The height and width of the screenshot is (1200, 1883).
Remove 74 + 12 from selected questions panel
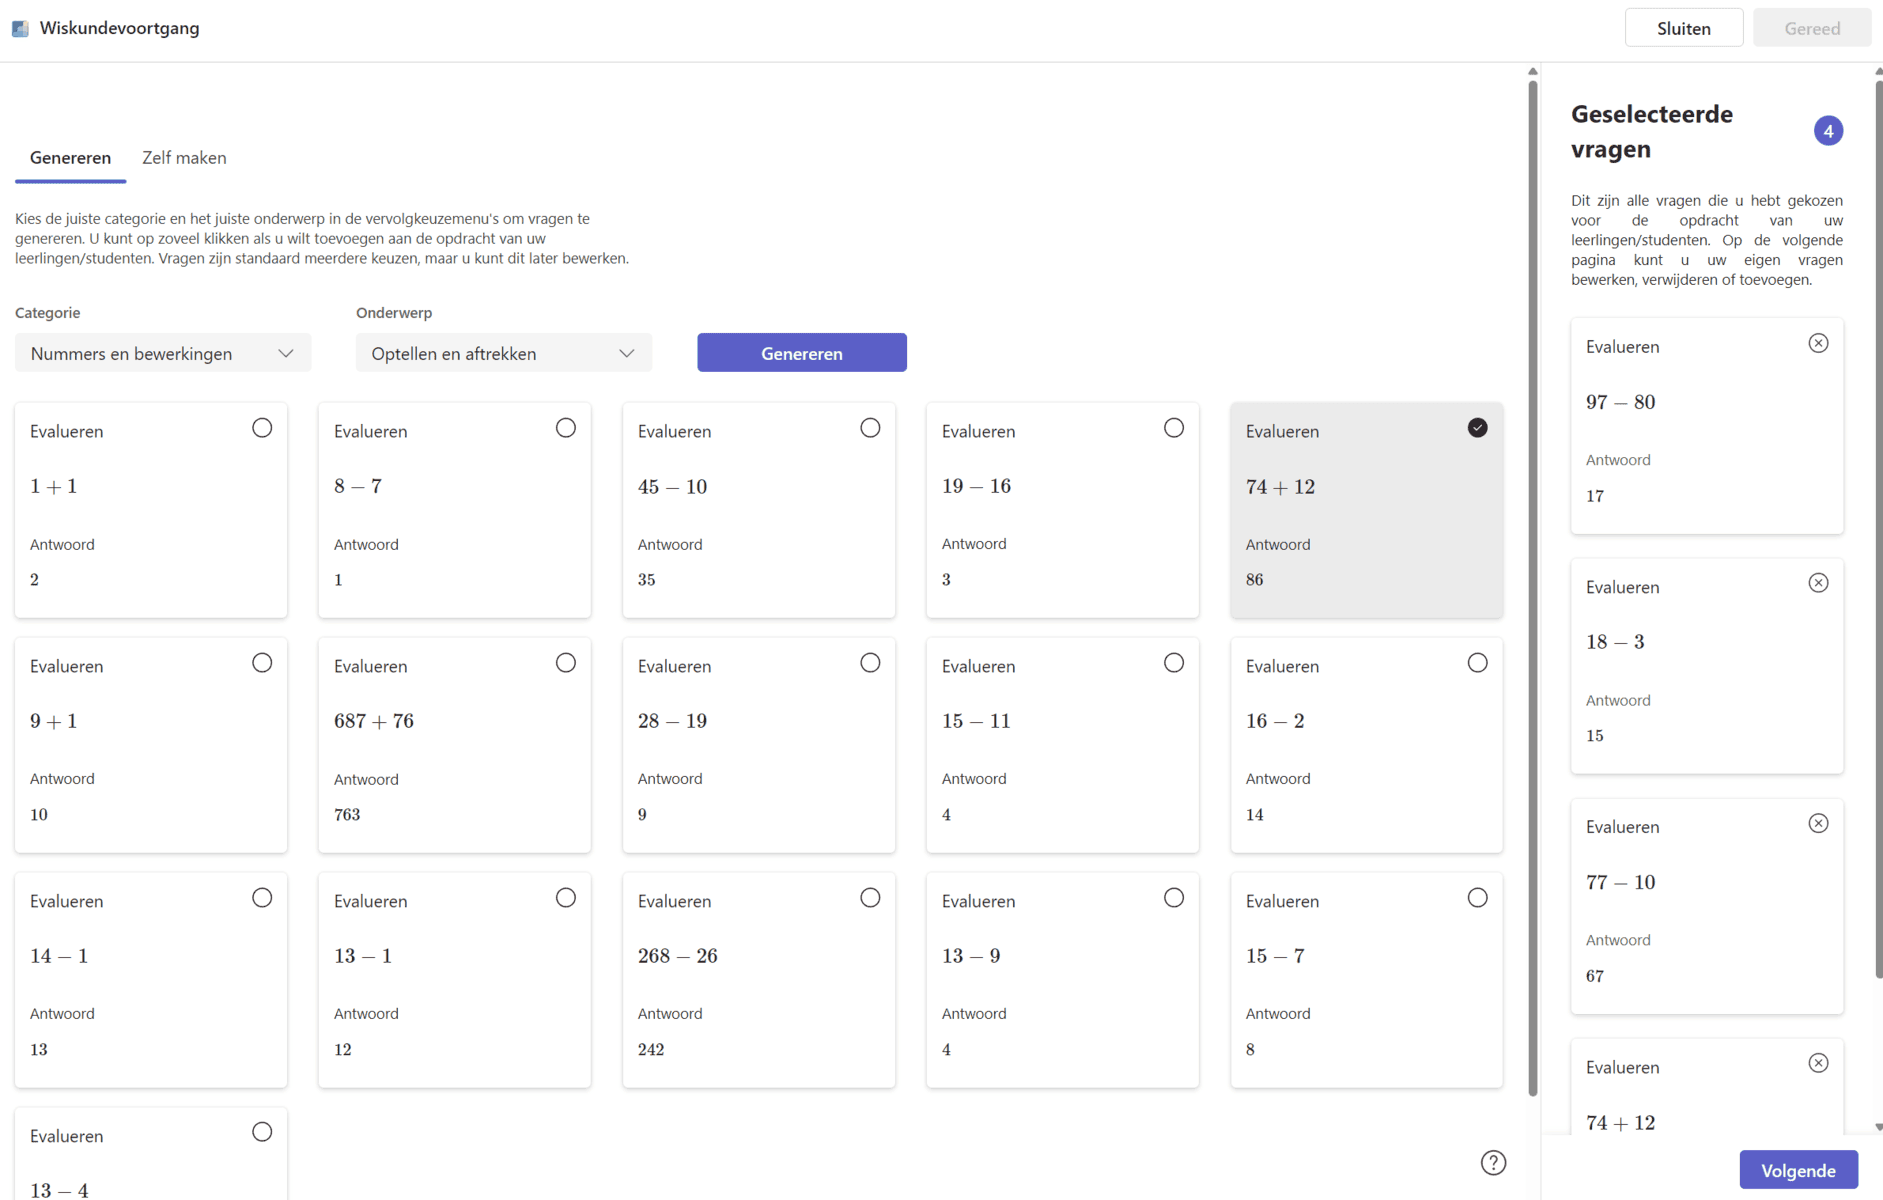point(1818,1063)
